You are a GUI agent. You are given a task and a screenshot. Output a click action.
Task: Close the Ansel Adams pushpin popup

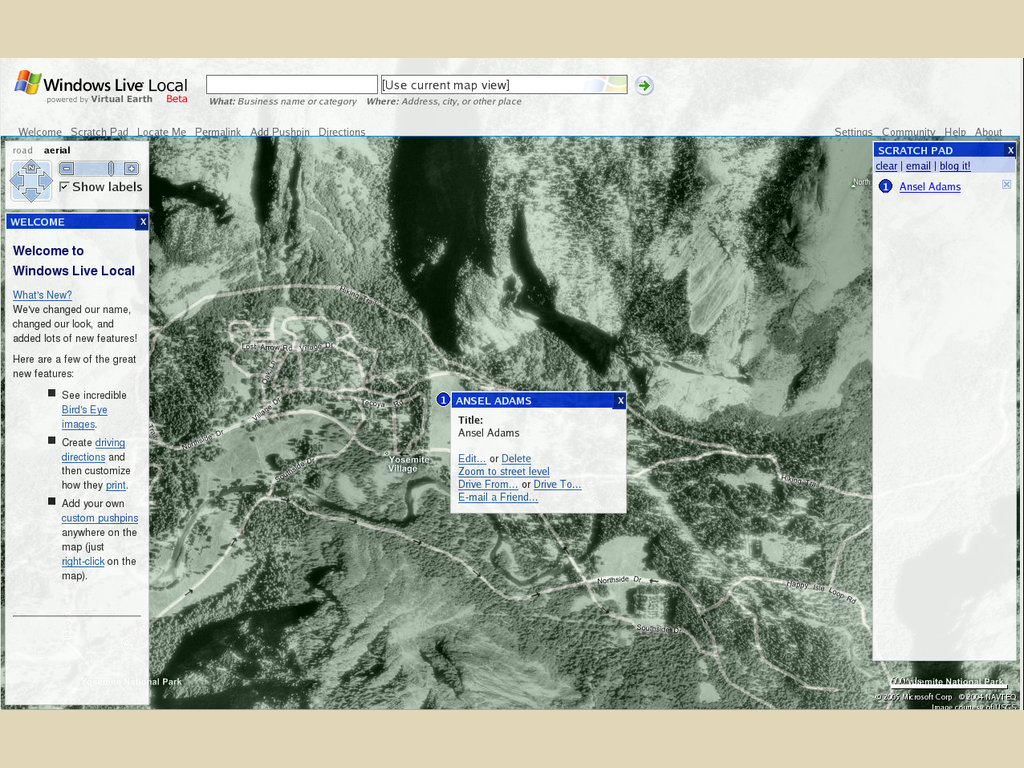(x=620, y=400)
